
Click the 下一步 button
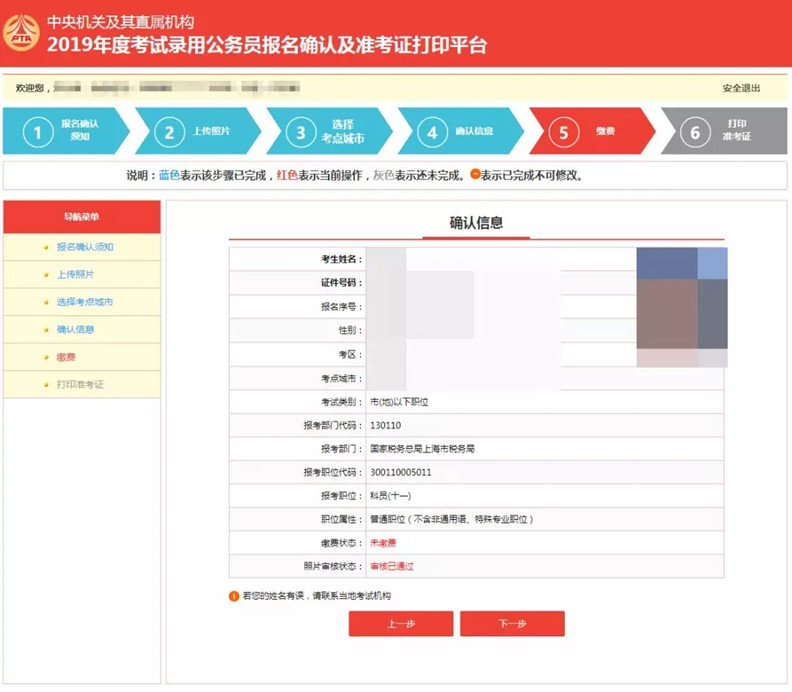[512, 624]
